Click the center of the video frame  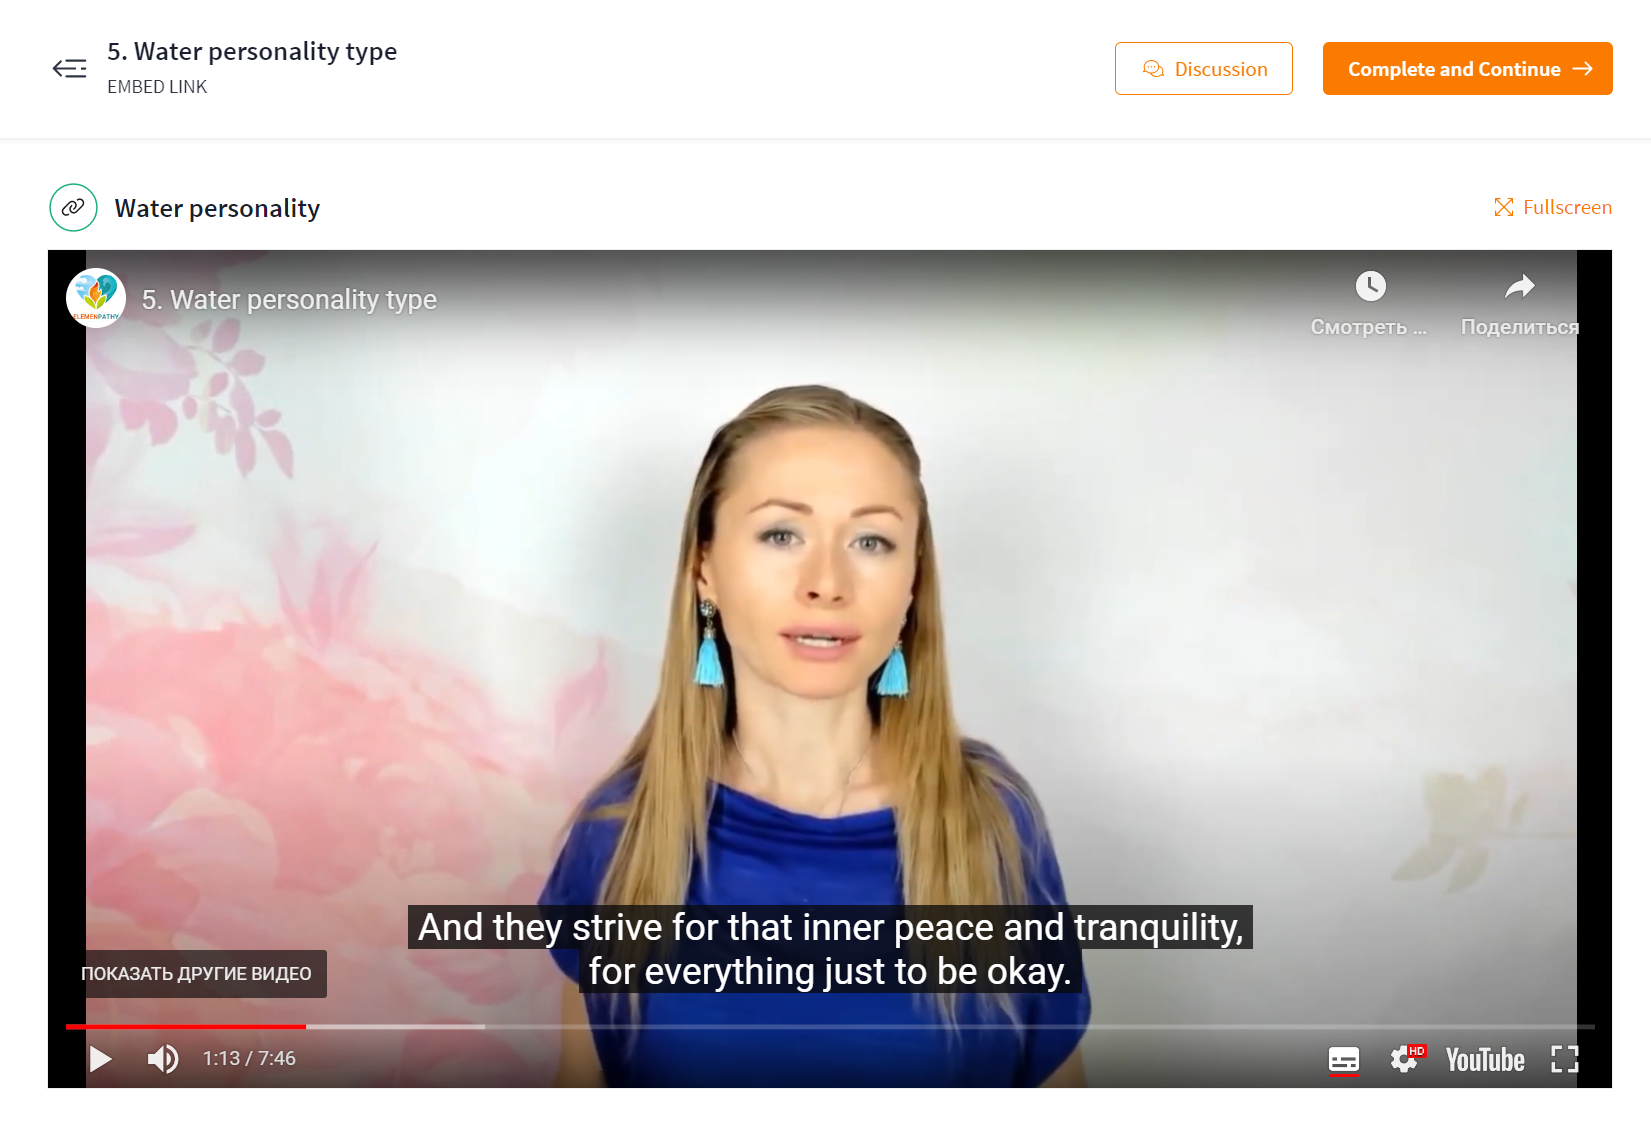(x=830, y=669)
